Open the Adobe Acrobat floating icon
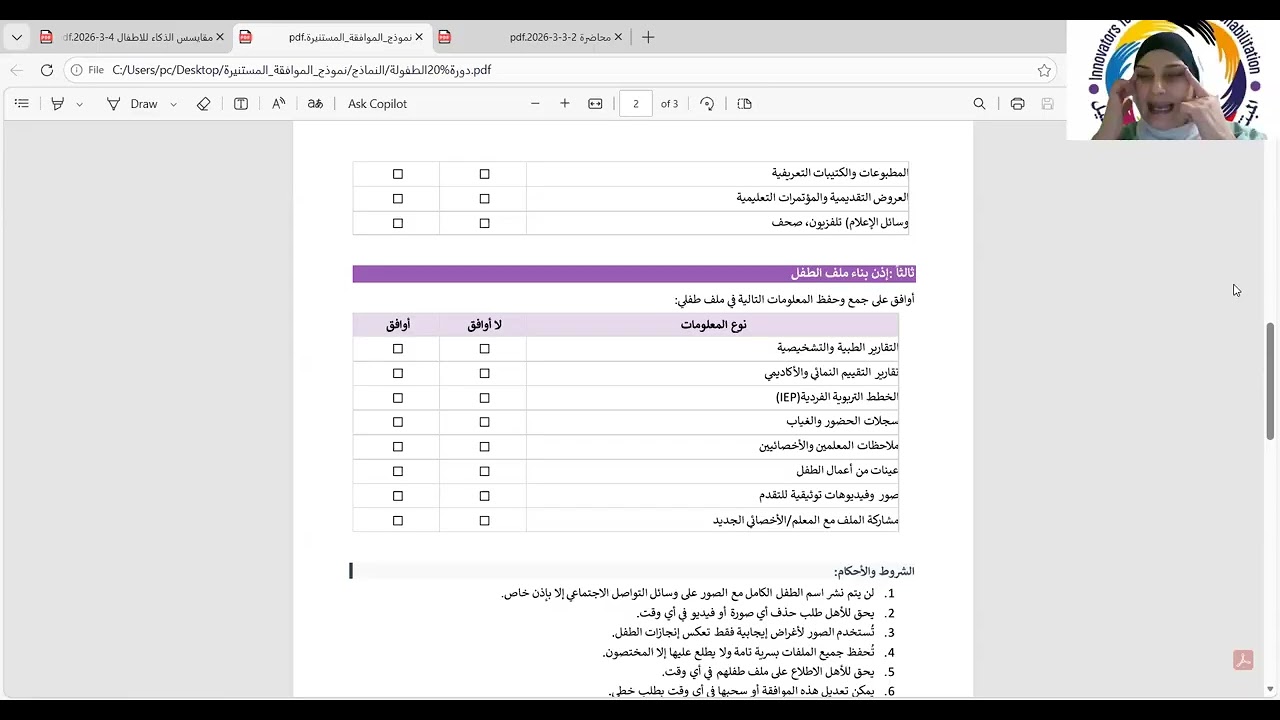This screenshot has height=720, width=1280. click(x=1243, y=661)
